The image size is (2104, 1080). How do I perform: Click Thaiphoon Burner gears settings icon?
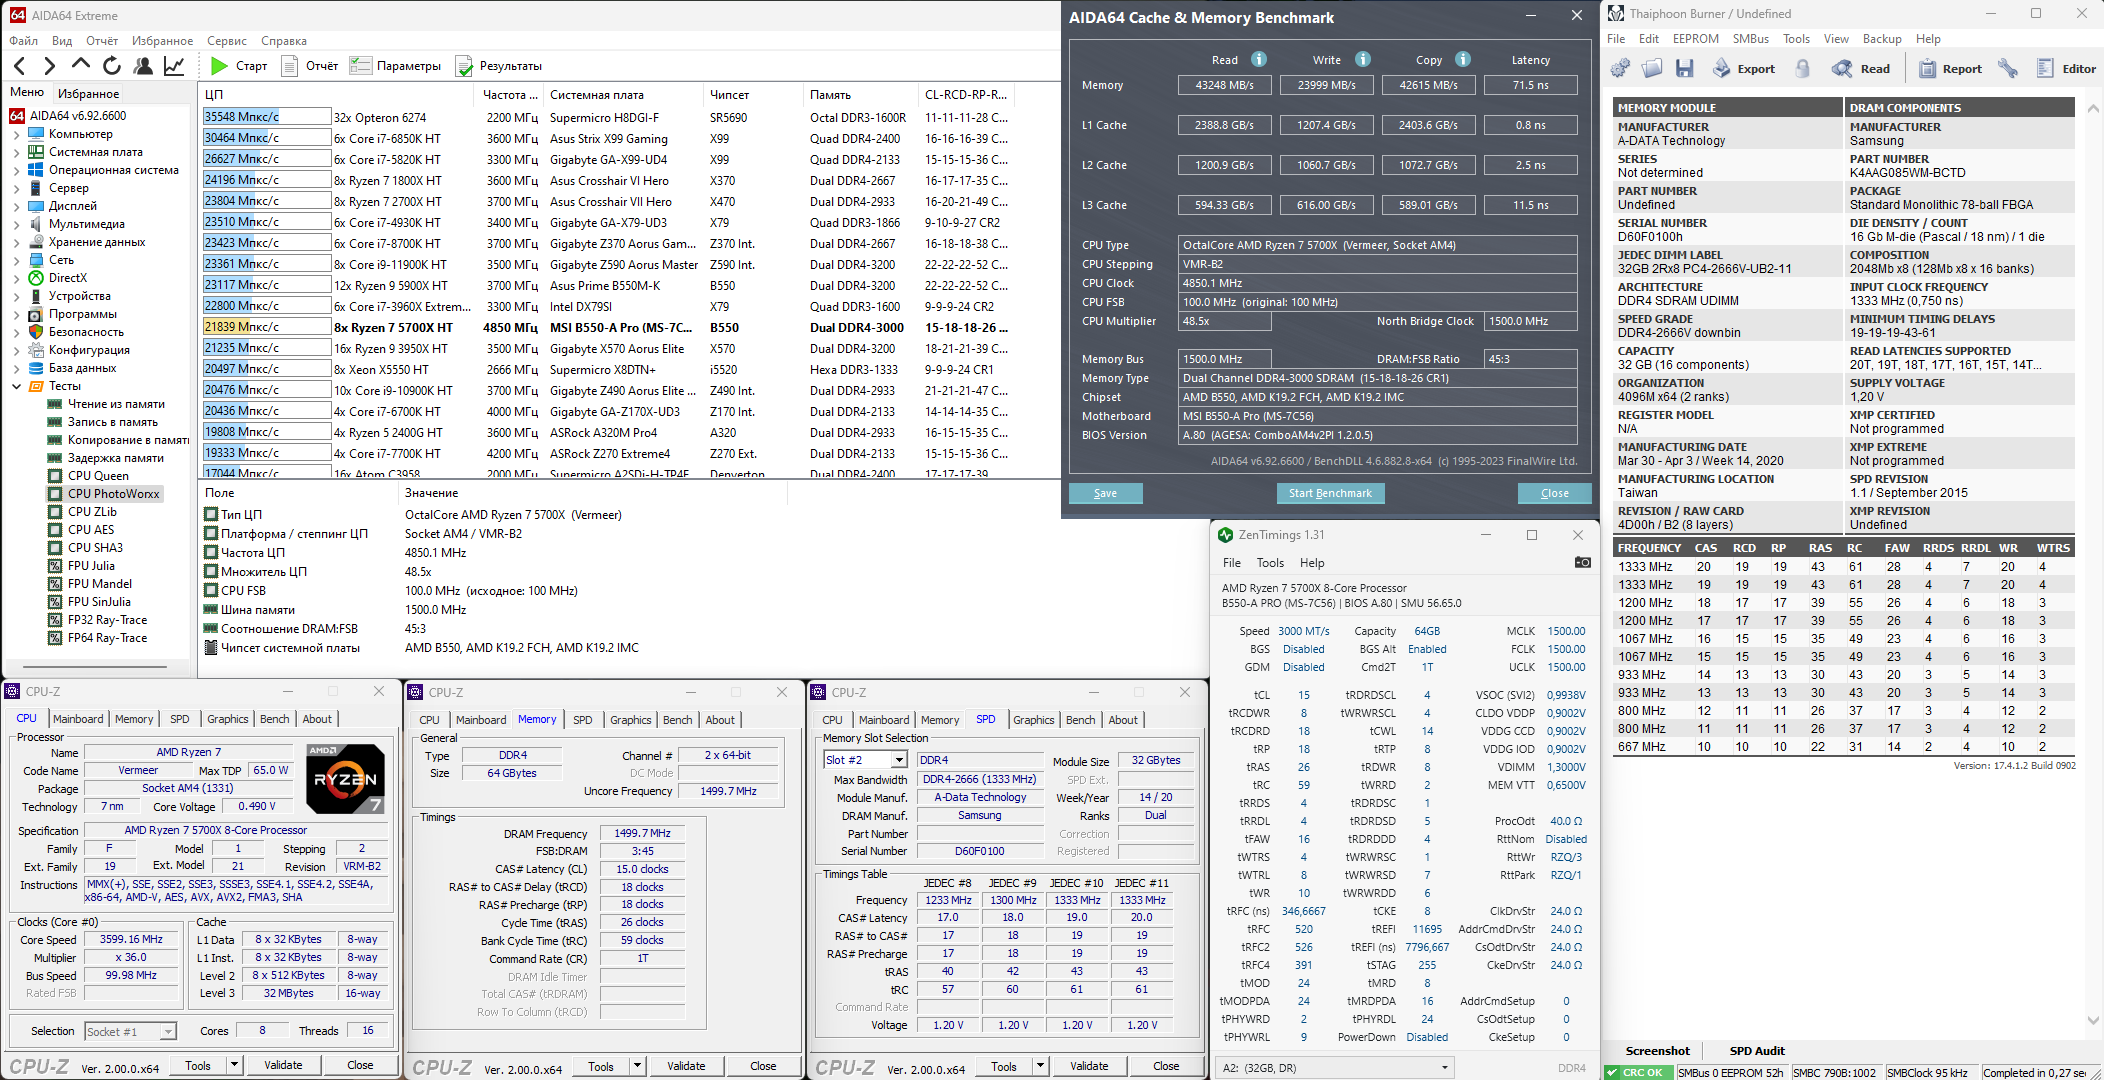coord(1621,68)
